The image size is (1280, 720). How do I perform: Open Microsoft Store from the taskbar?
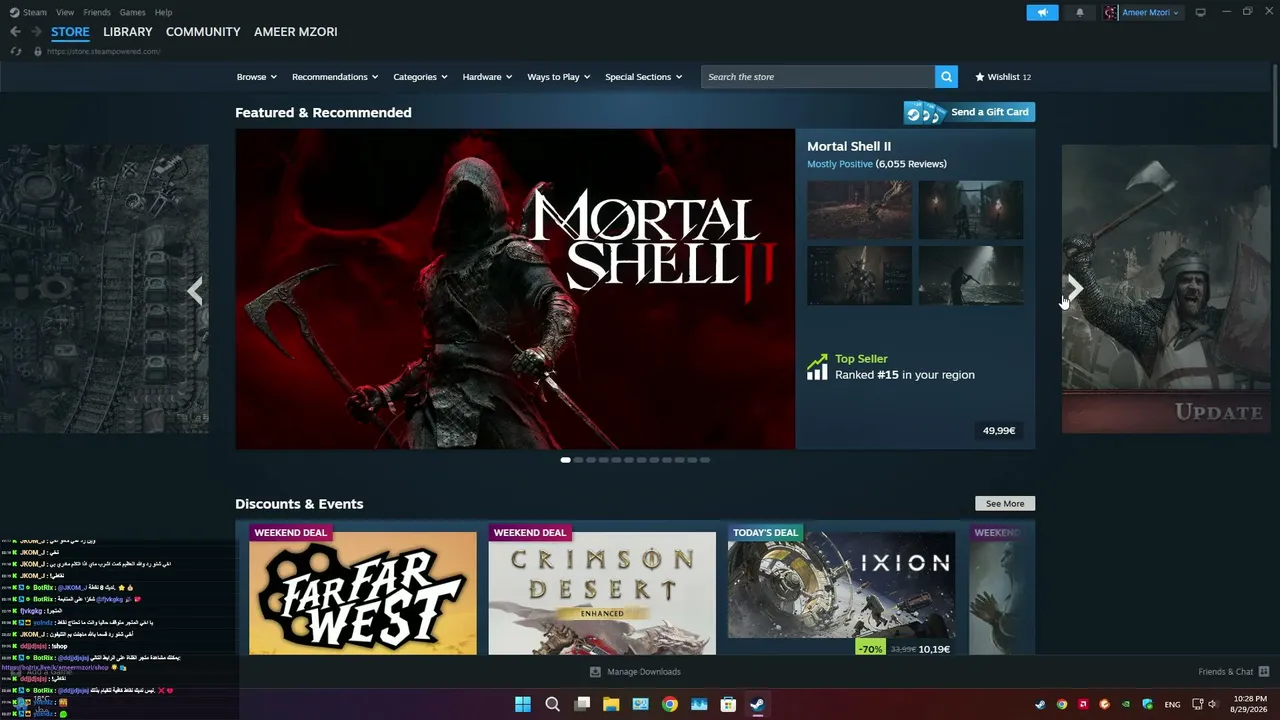coord(729,704)
